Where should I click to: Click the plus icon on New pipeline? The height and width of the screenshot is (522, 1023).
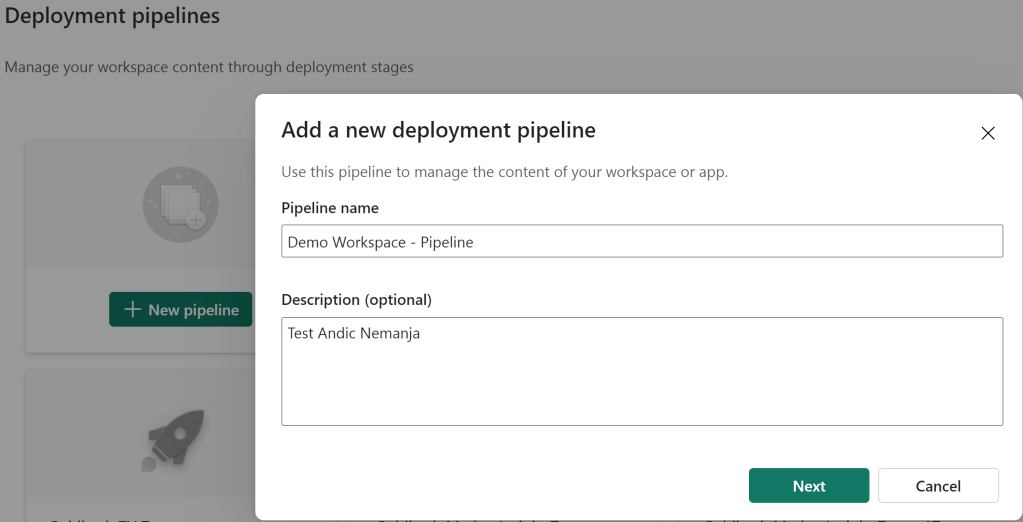click(x=132, y=310)
